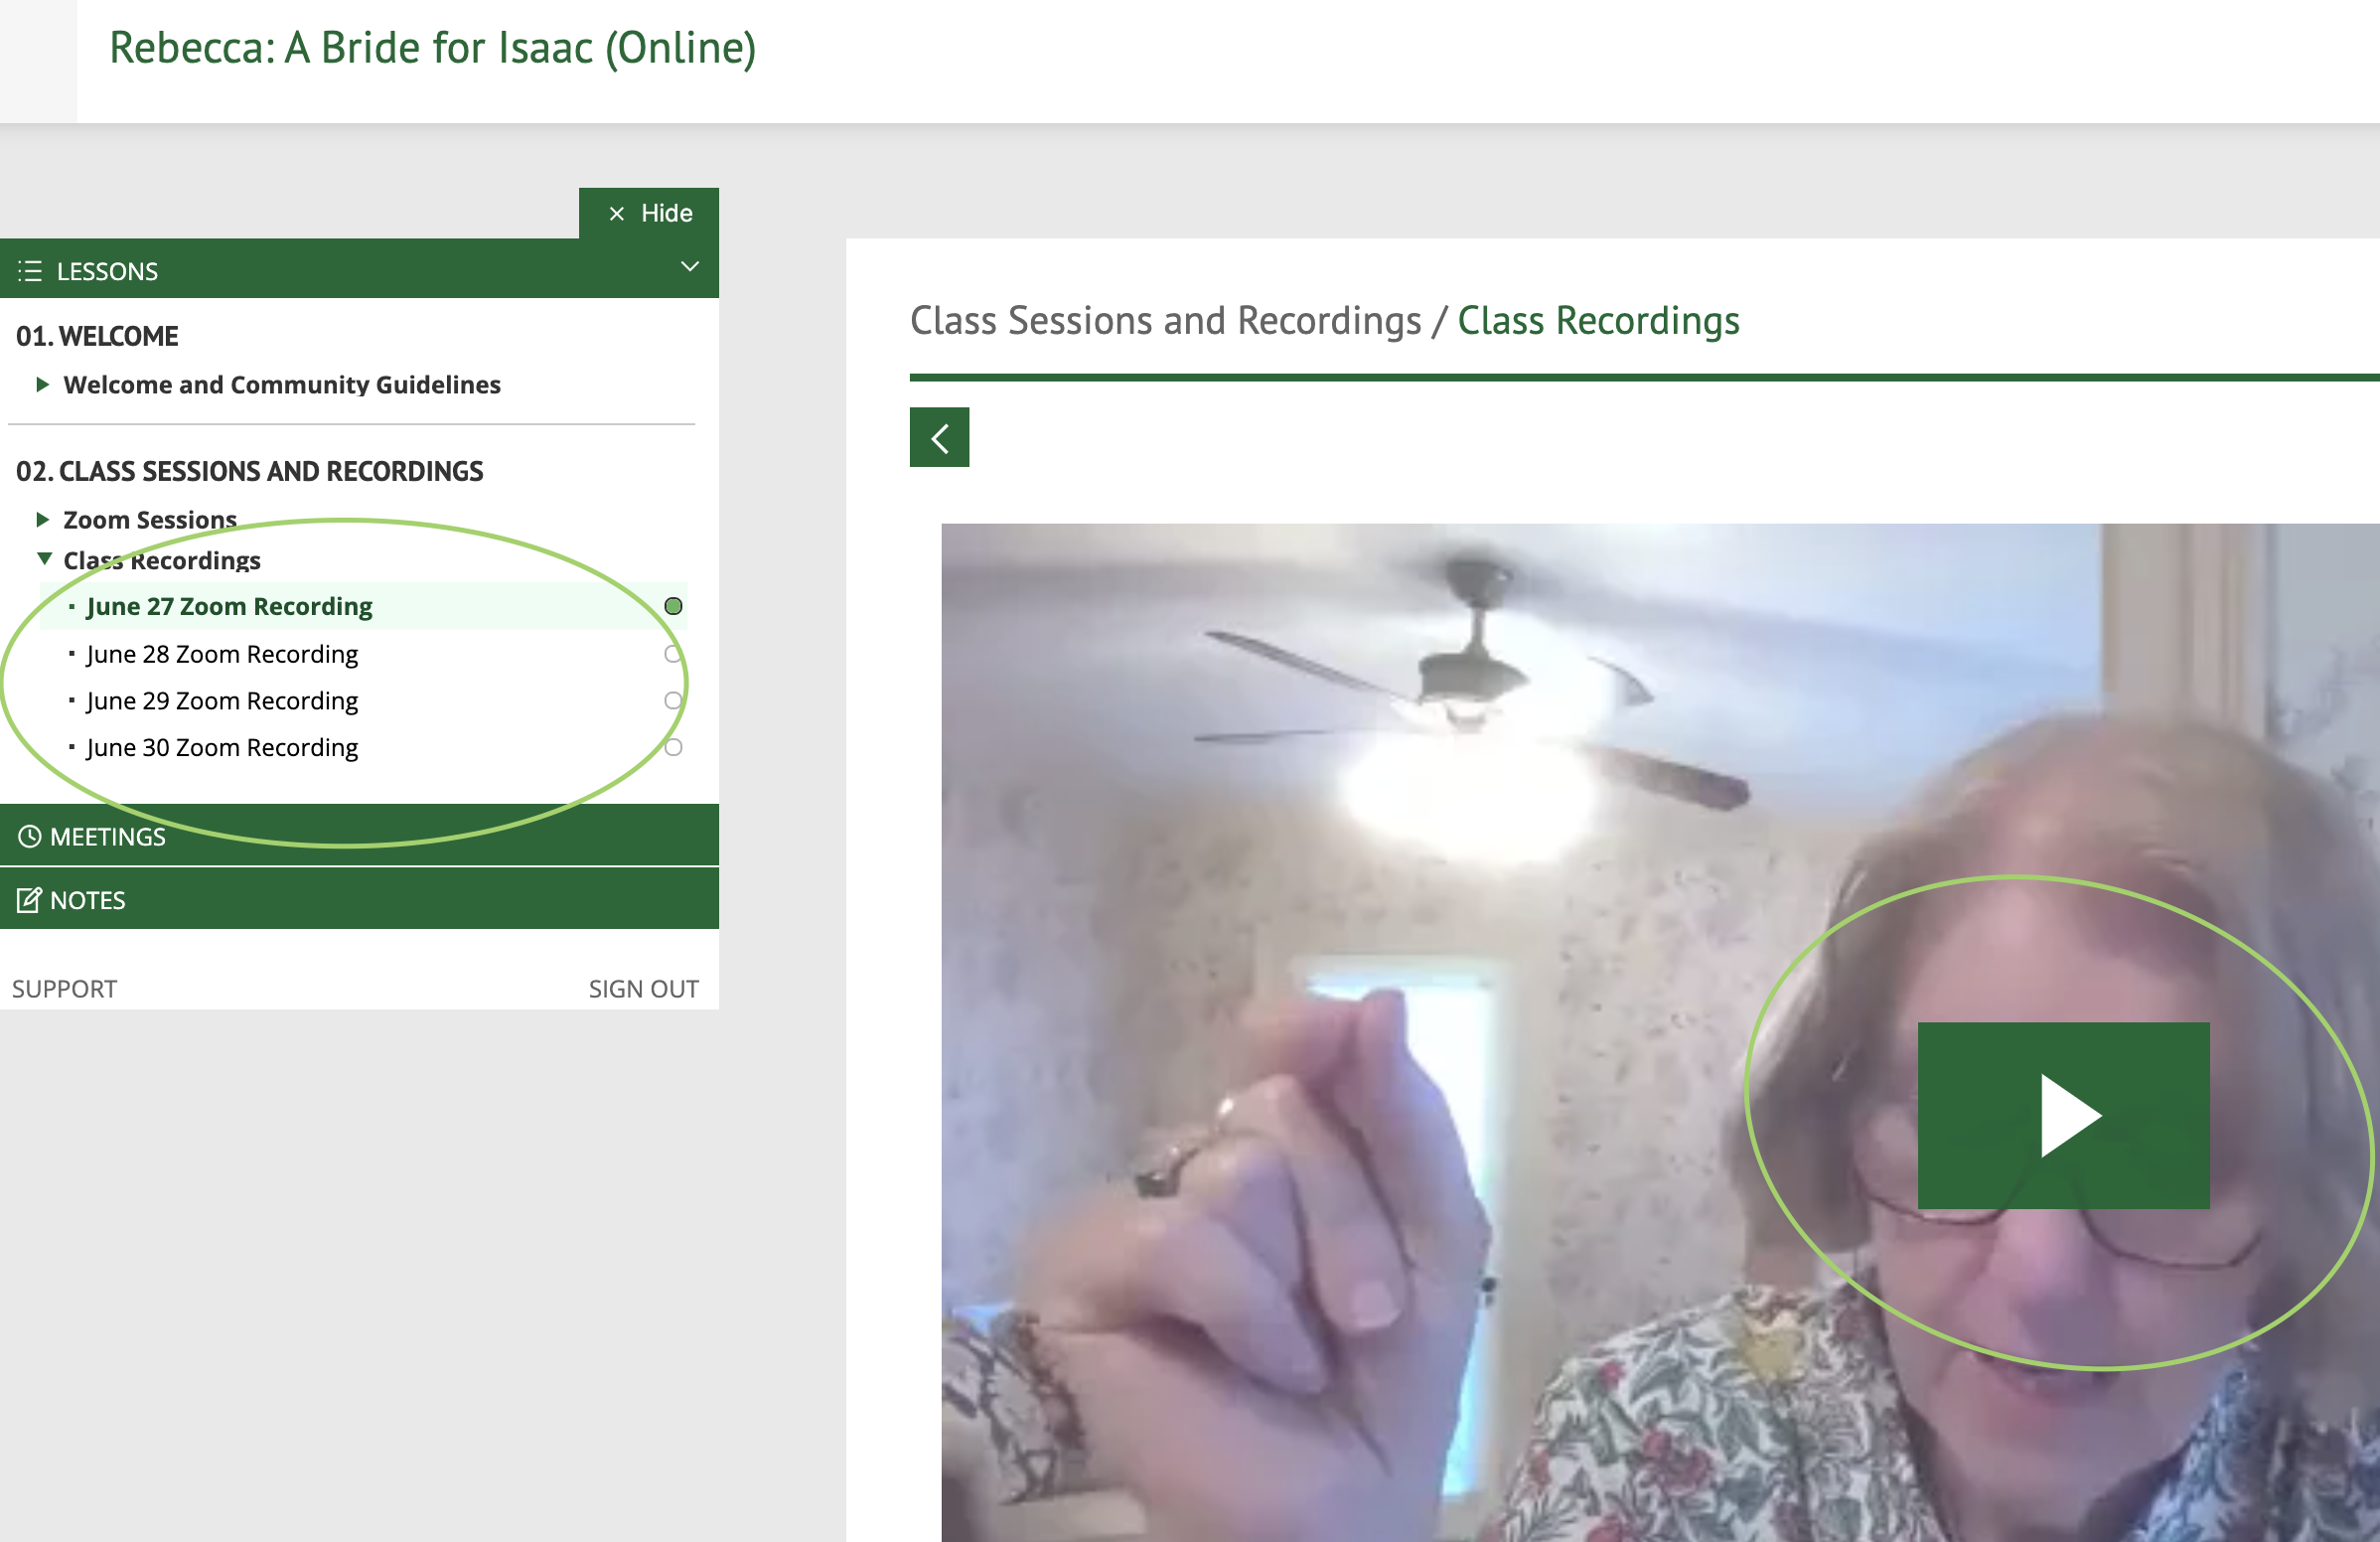Click the Class Recordings breadcrumb title
Viewport: 2380px width, 1542px height.
pos(1598,321)
